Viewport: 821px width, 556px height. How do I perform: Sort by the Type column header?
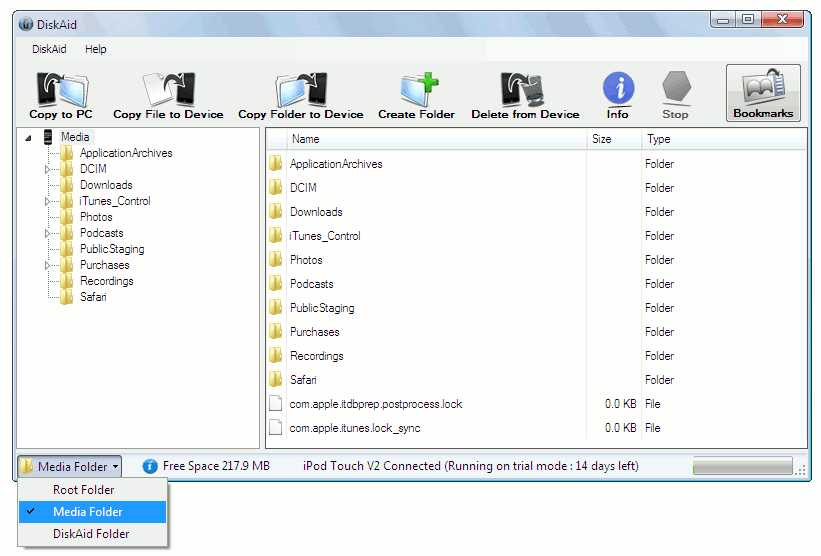point(724,139)
